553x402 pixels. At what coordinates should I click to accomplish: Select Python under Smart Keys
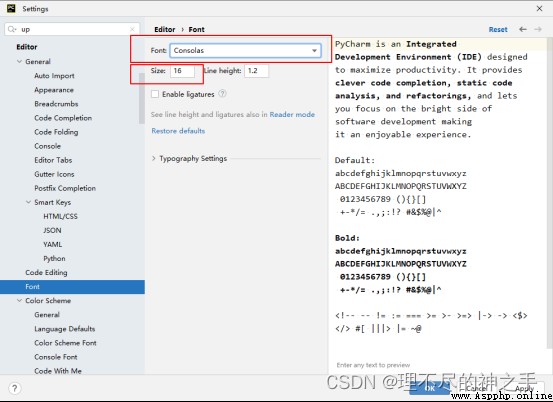(54, 258)
